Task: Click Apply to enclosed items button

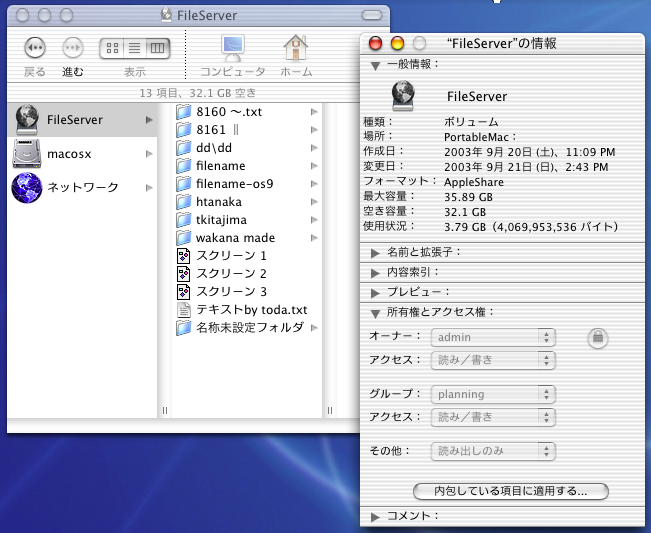Action: coord(510,491)
